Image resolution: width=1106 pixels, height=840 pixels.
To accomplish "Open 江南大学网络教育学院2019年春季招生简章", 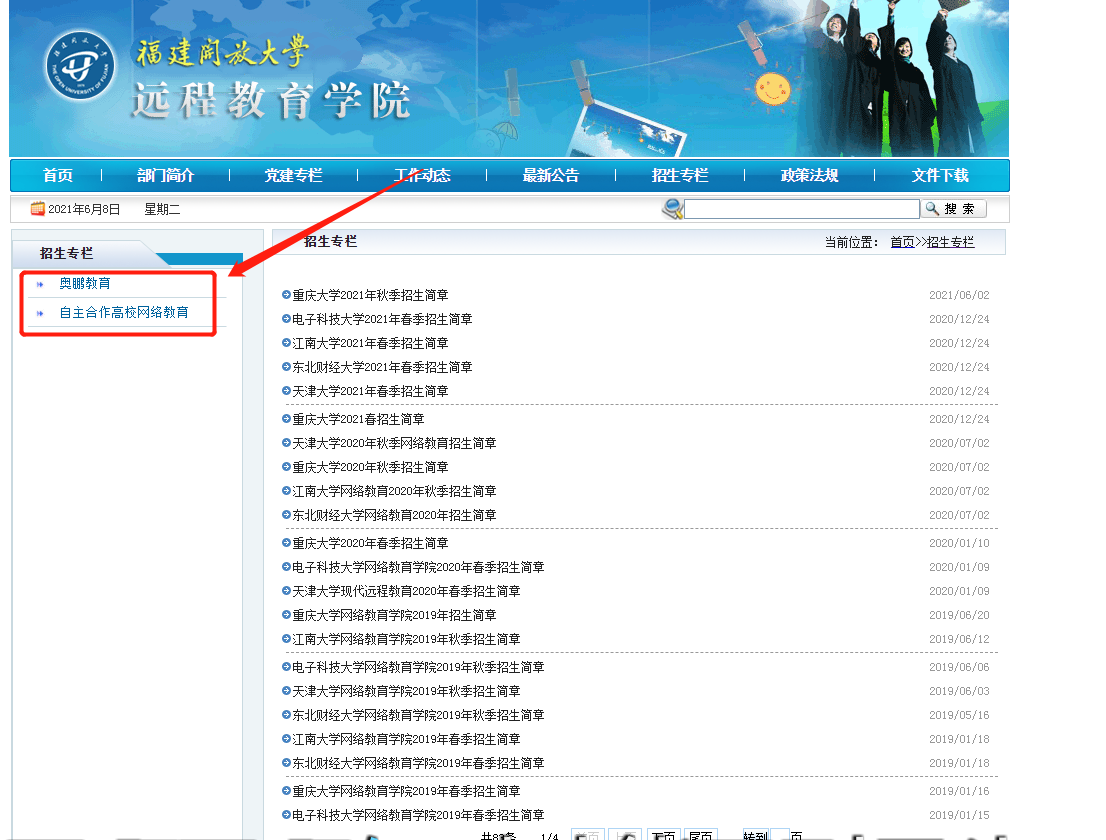I will tap(406, 739).
